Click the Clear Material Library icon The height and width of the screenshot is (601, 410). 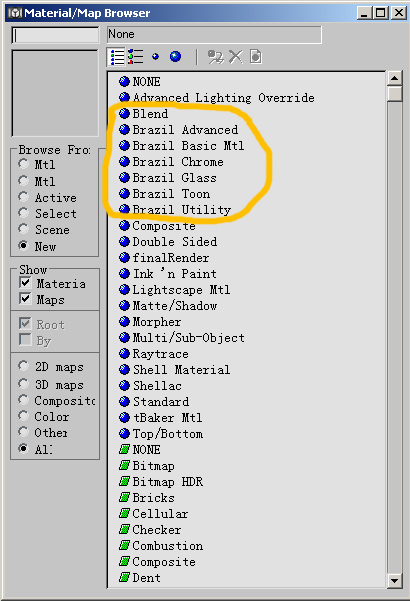[256, 57]
